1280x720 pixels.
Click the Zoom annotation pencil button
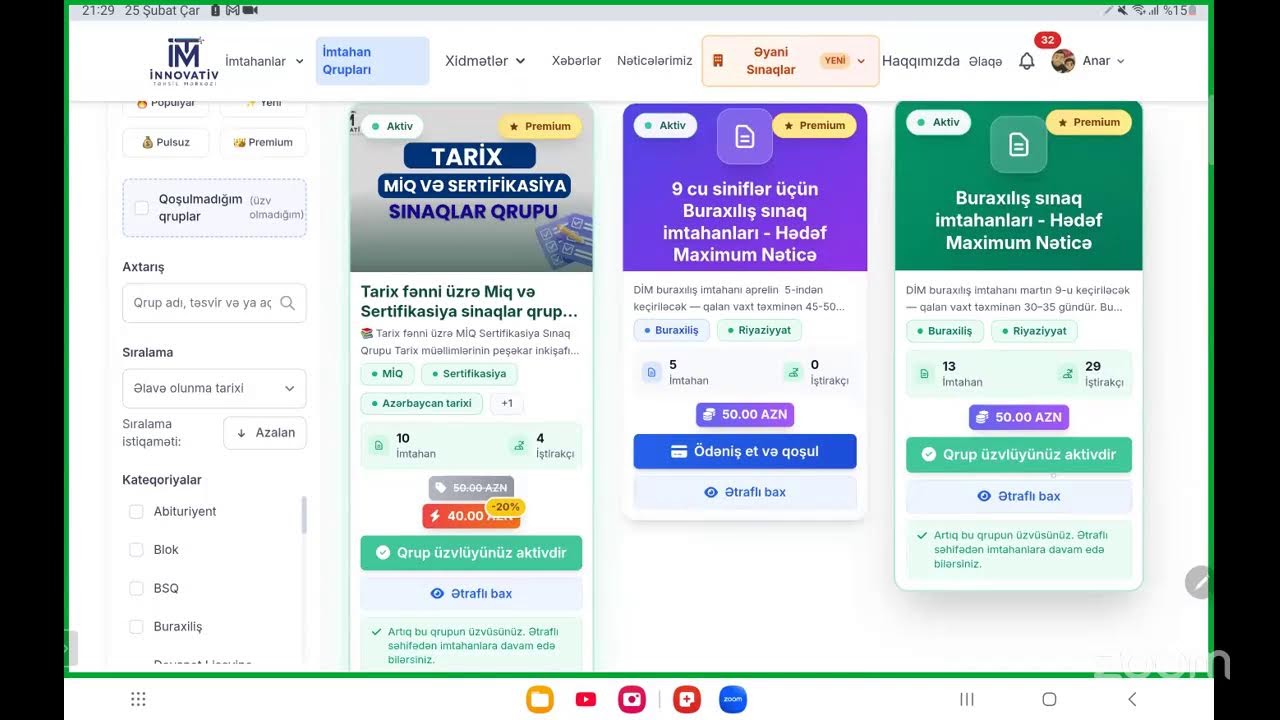[x=1199, y=582]
